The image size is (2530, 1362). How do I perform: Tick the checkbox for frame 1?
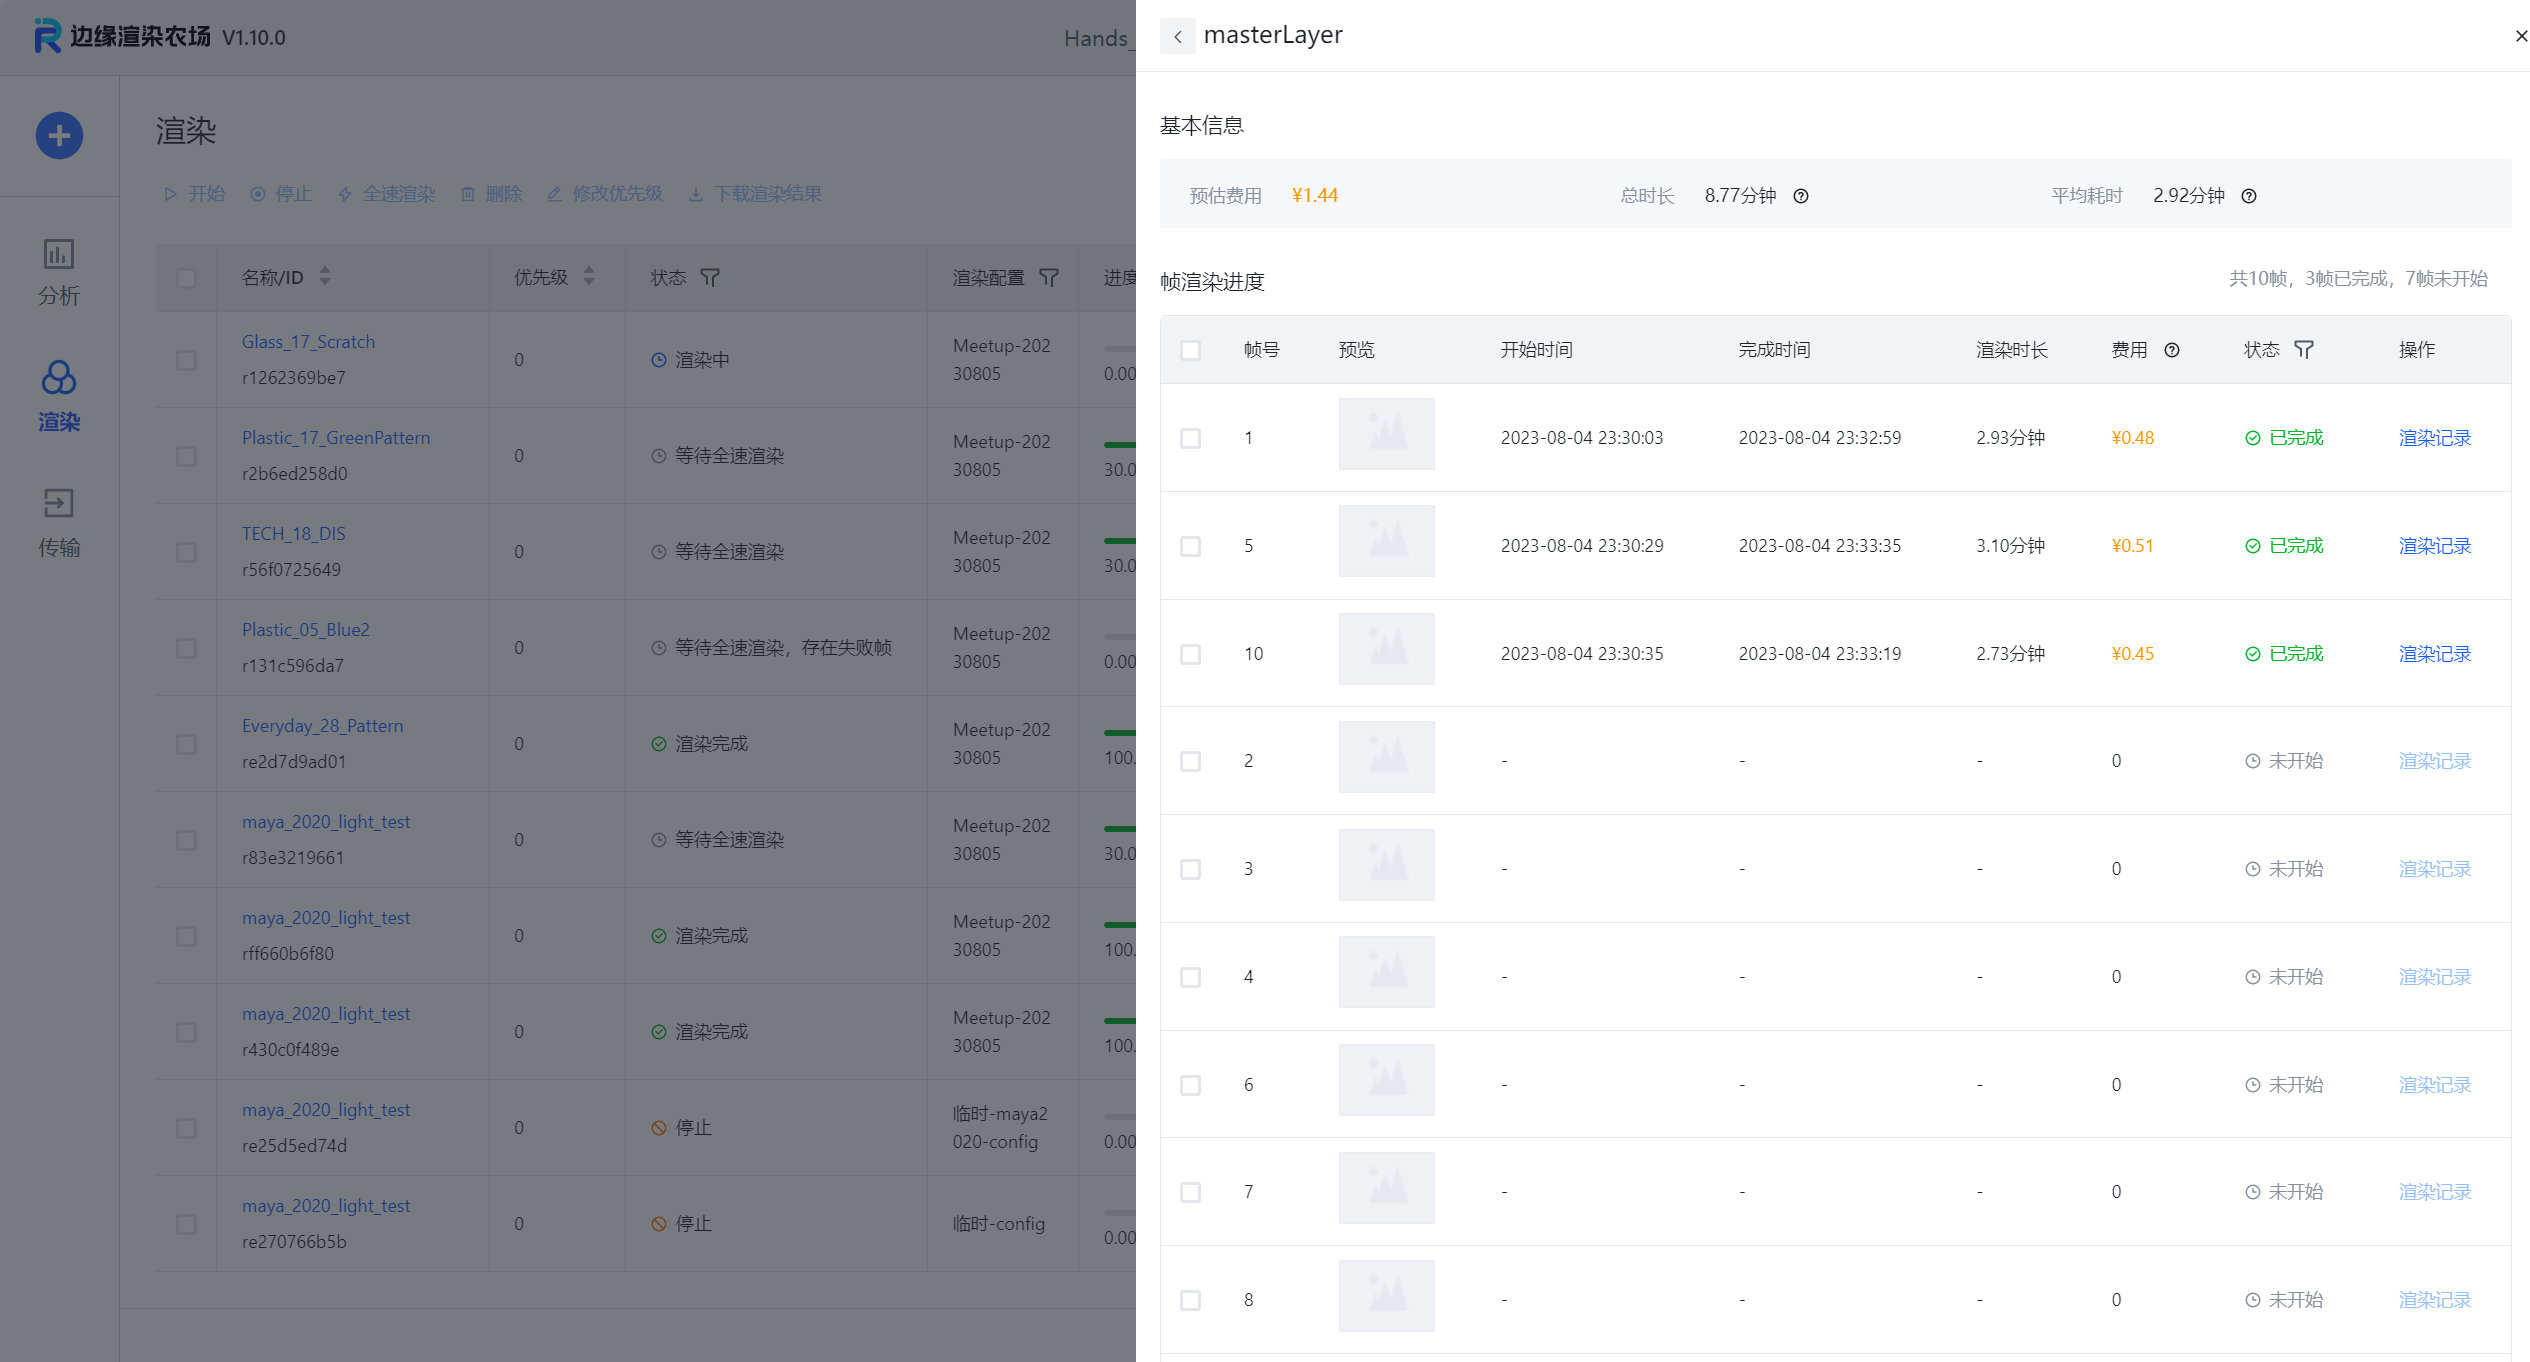tap(1190, 438)
